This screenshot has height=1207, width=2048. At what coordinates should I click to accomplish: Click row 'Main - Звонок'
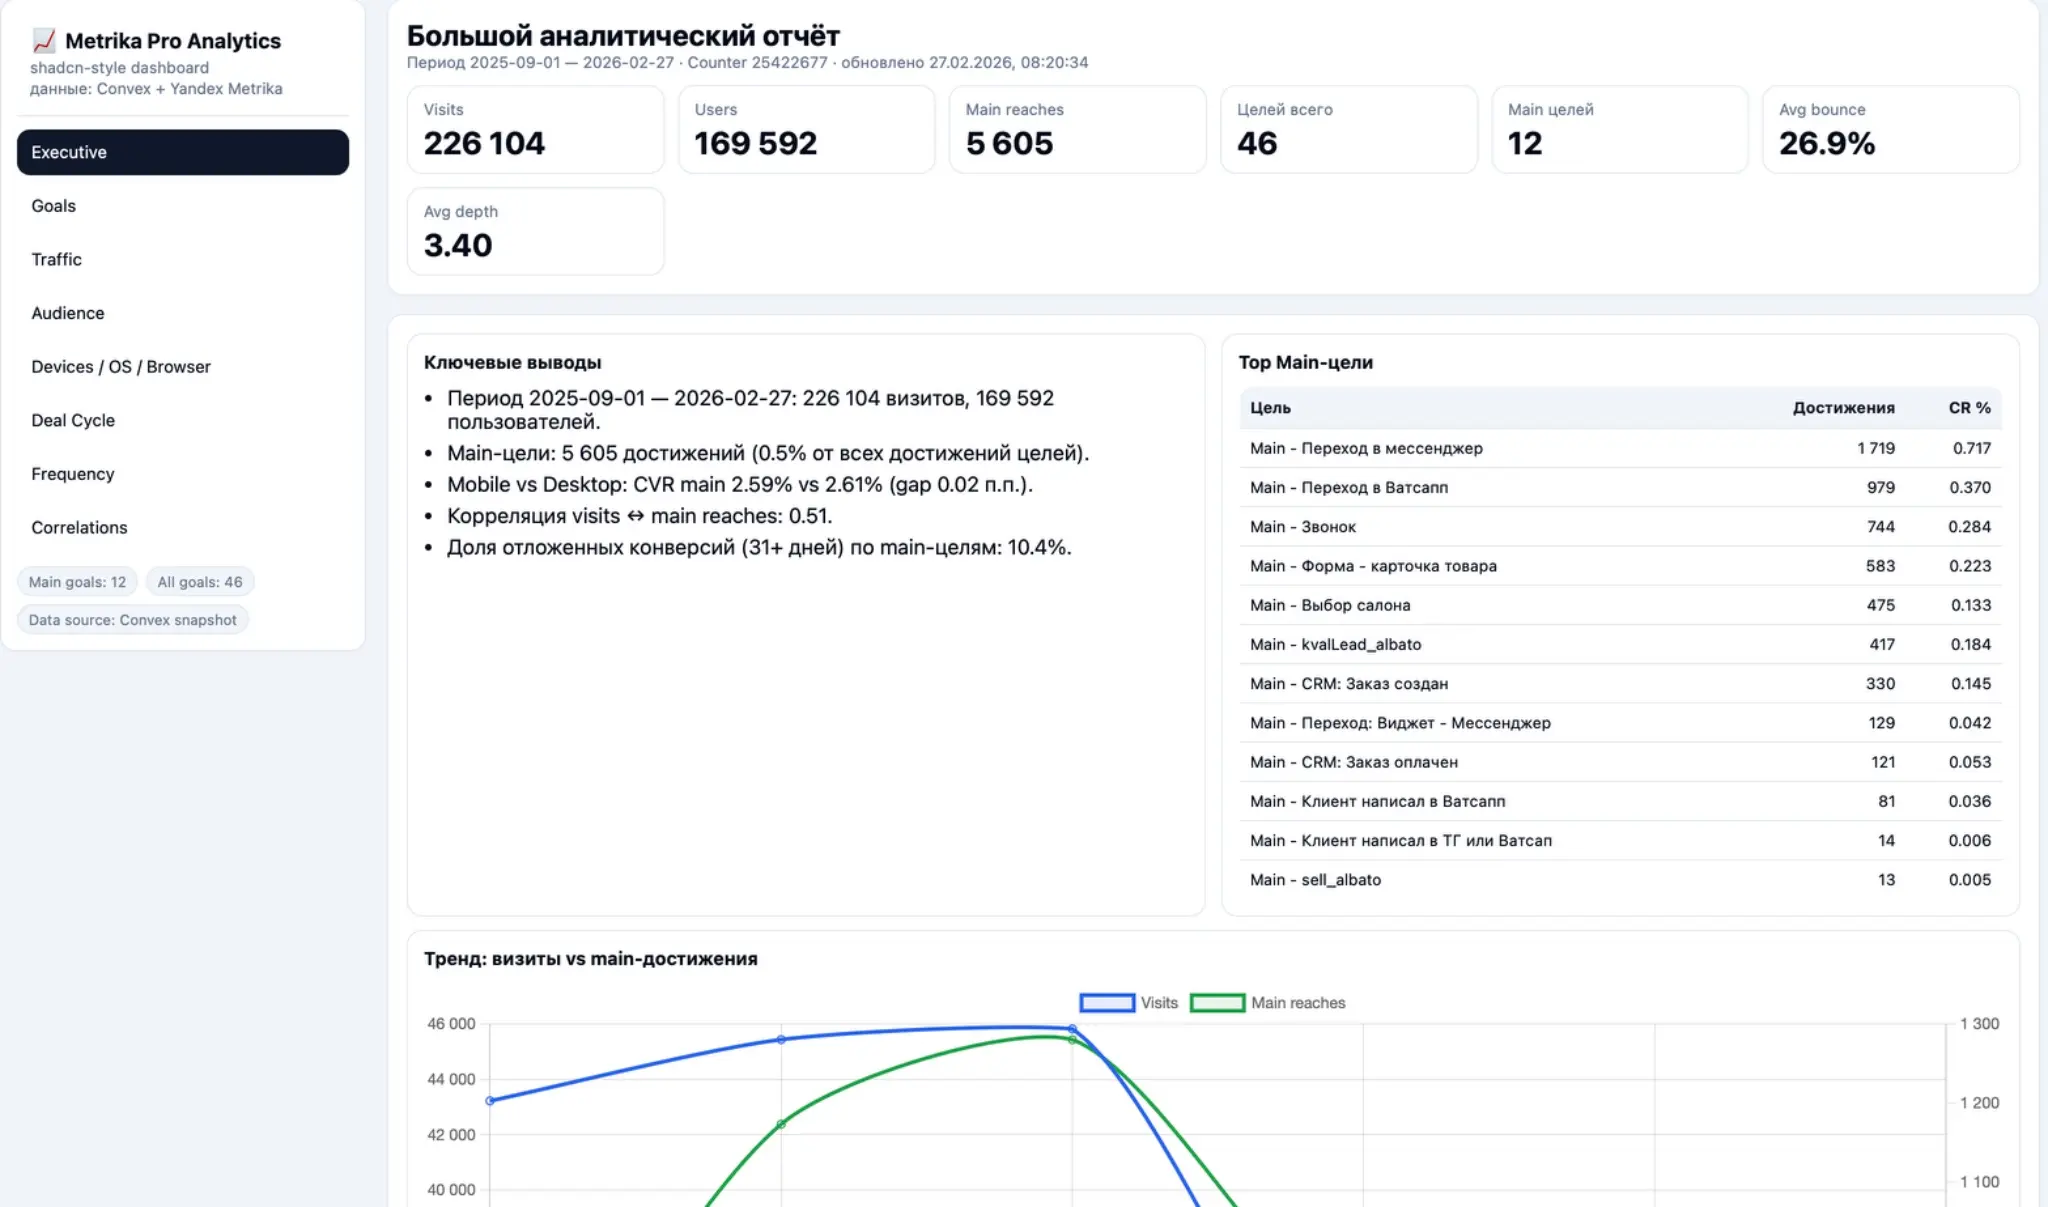tap(1620, 527)
